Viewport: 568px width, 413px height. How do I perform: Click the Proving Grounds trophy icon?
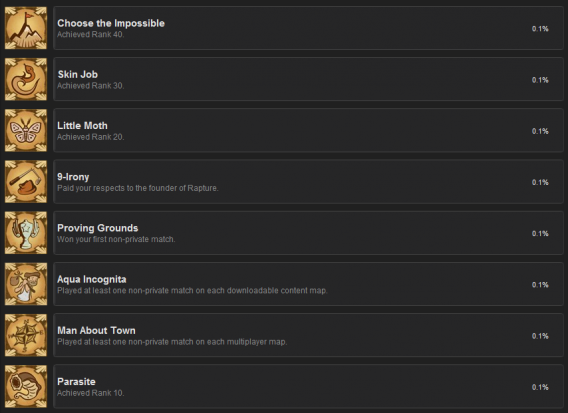point(26,233)
